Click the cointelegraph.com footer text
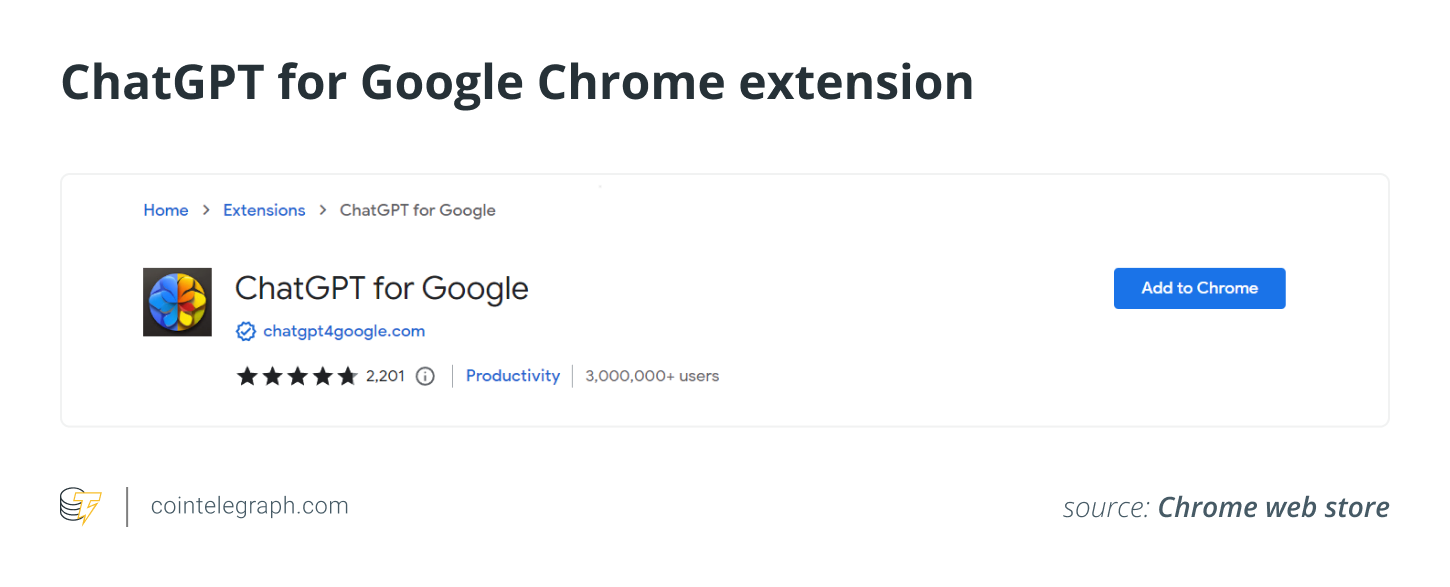Viewport: 1450px width, 587px height. 249,506
